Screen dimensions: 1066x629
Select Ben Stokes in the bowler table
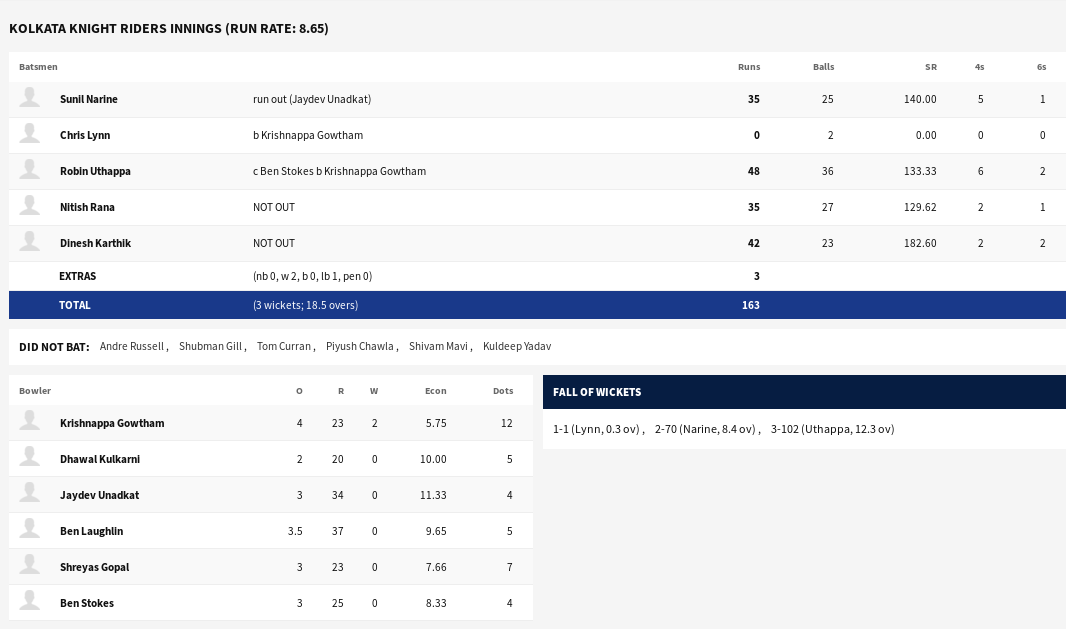(87, 603)
